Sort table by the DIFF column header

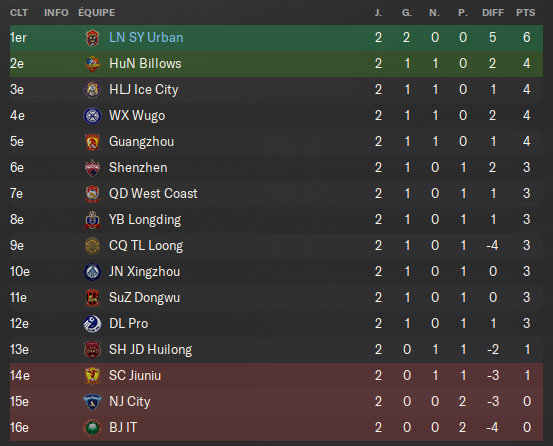(x=493, y=13)
